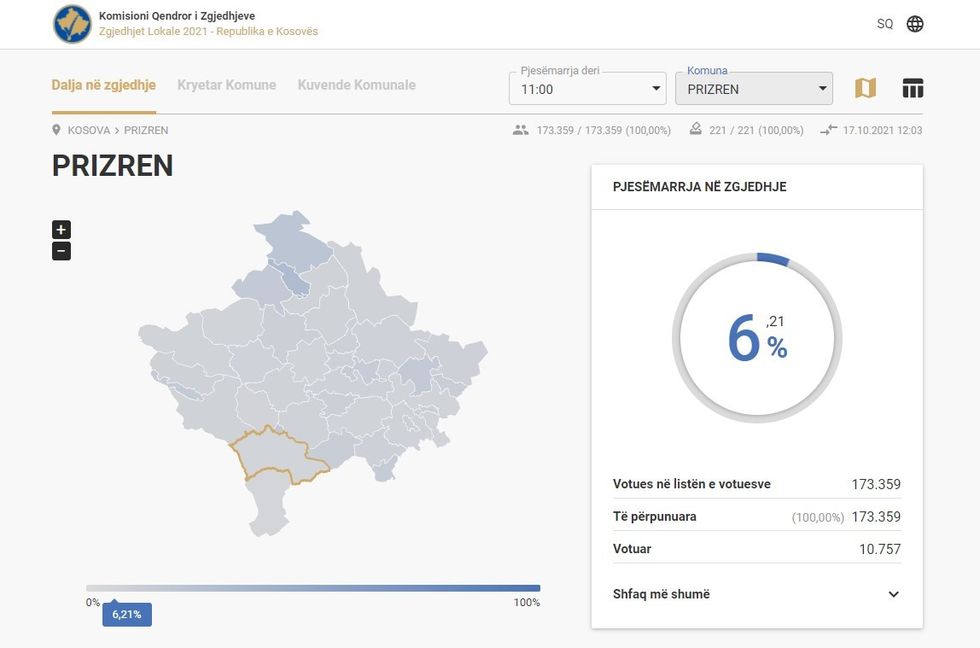Click the 6,21% turnout scale marker

127,614
